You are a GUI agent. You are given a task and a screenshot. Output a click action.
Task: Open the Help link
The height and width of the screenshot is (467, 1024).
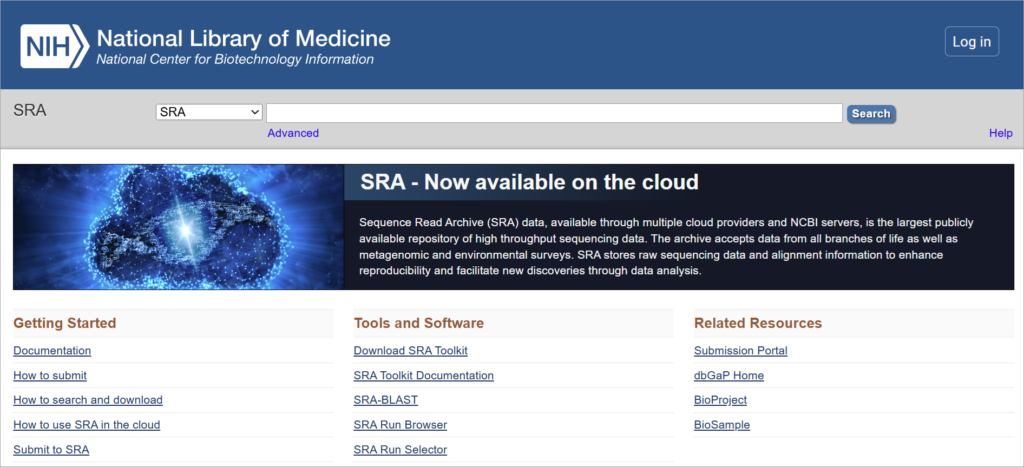(1000, 133)
